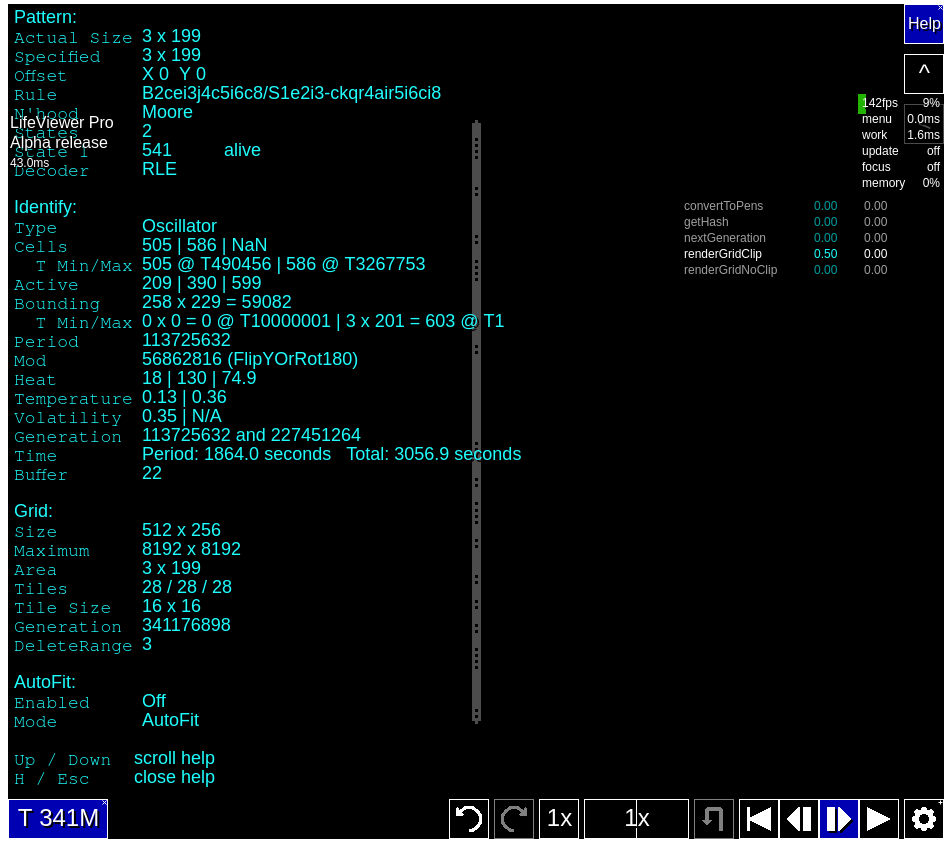Click the 'LifeViewer Pro' title text
Viewport: 947px width, 842px height.
tap(62, 123)
